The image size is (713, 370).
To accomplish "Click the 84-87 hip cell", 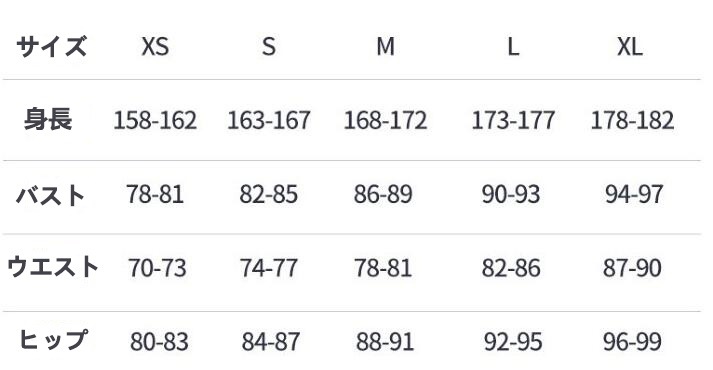I will 271,342.
